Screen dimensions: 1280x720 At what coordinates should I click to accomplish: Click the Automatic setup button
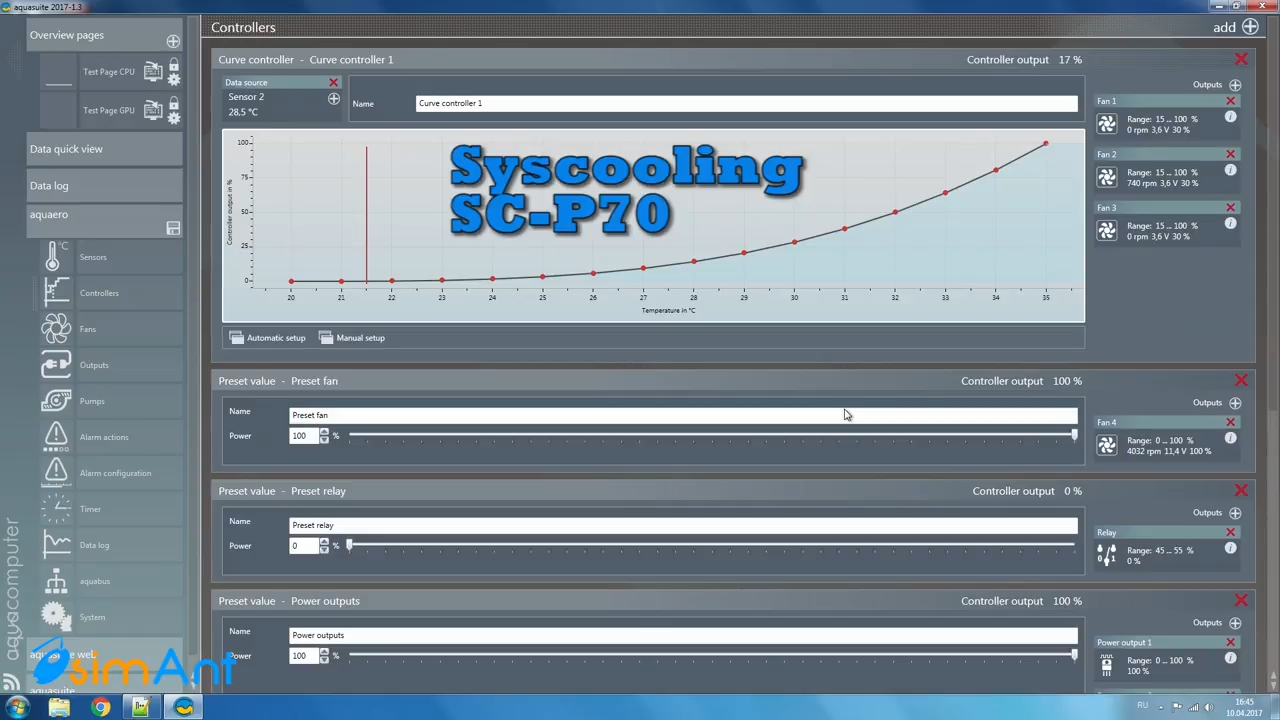[267, 338]
